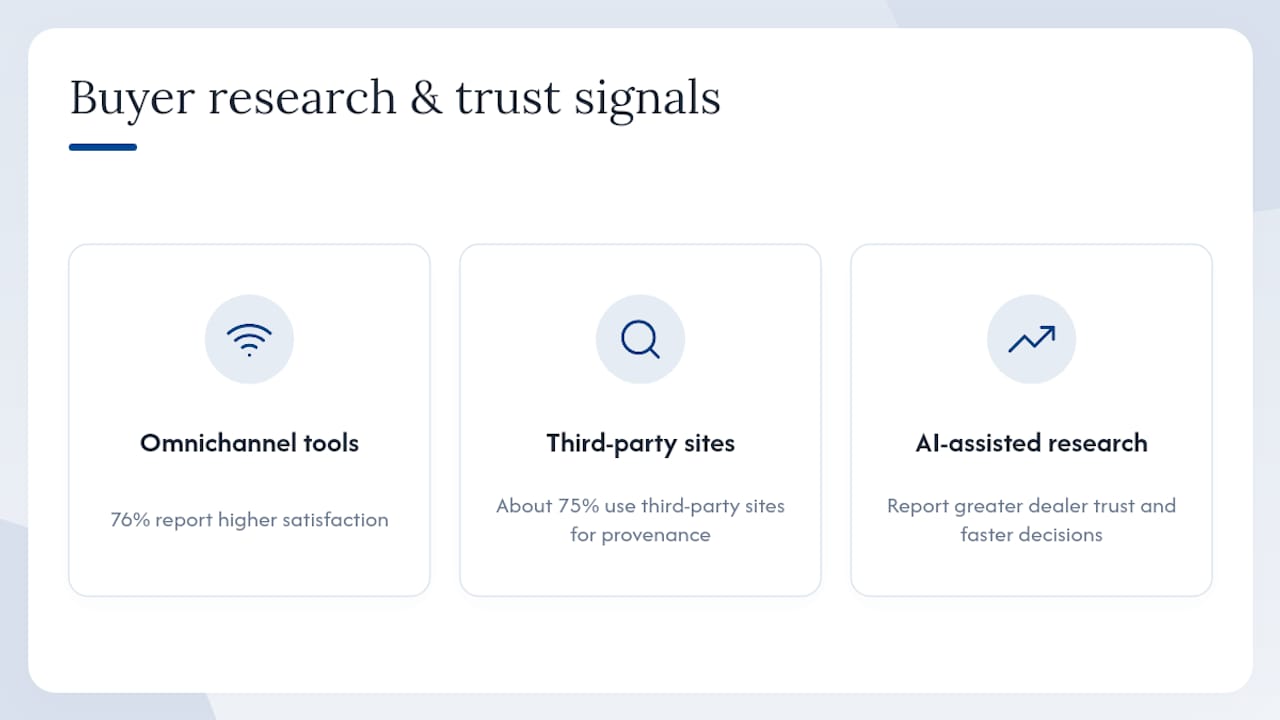Viewport: 1280px width, 720px height.
Task: Click the word 'Omnichannel' in the first heading
Action: tap(208, 443)
